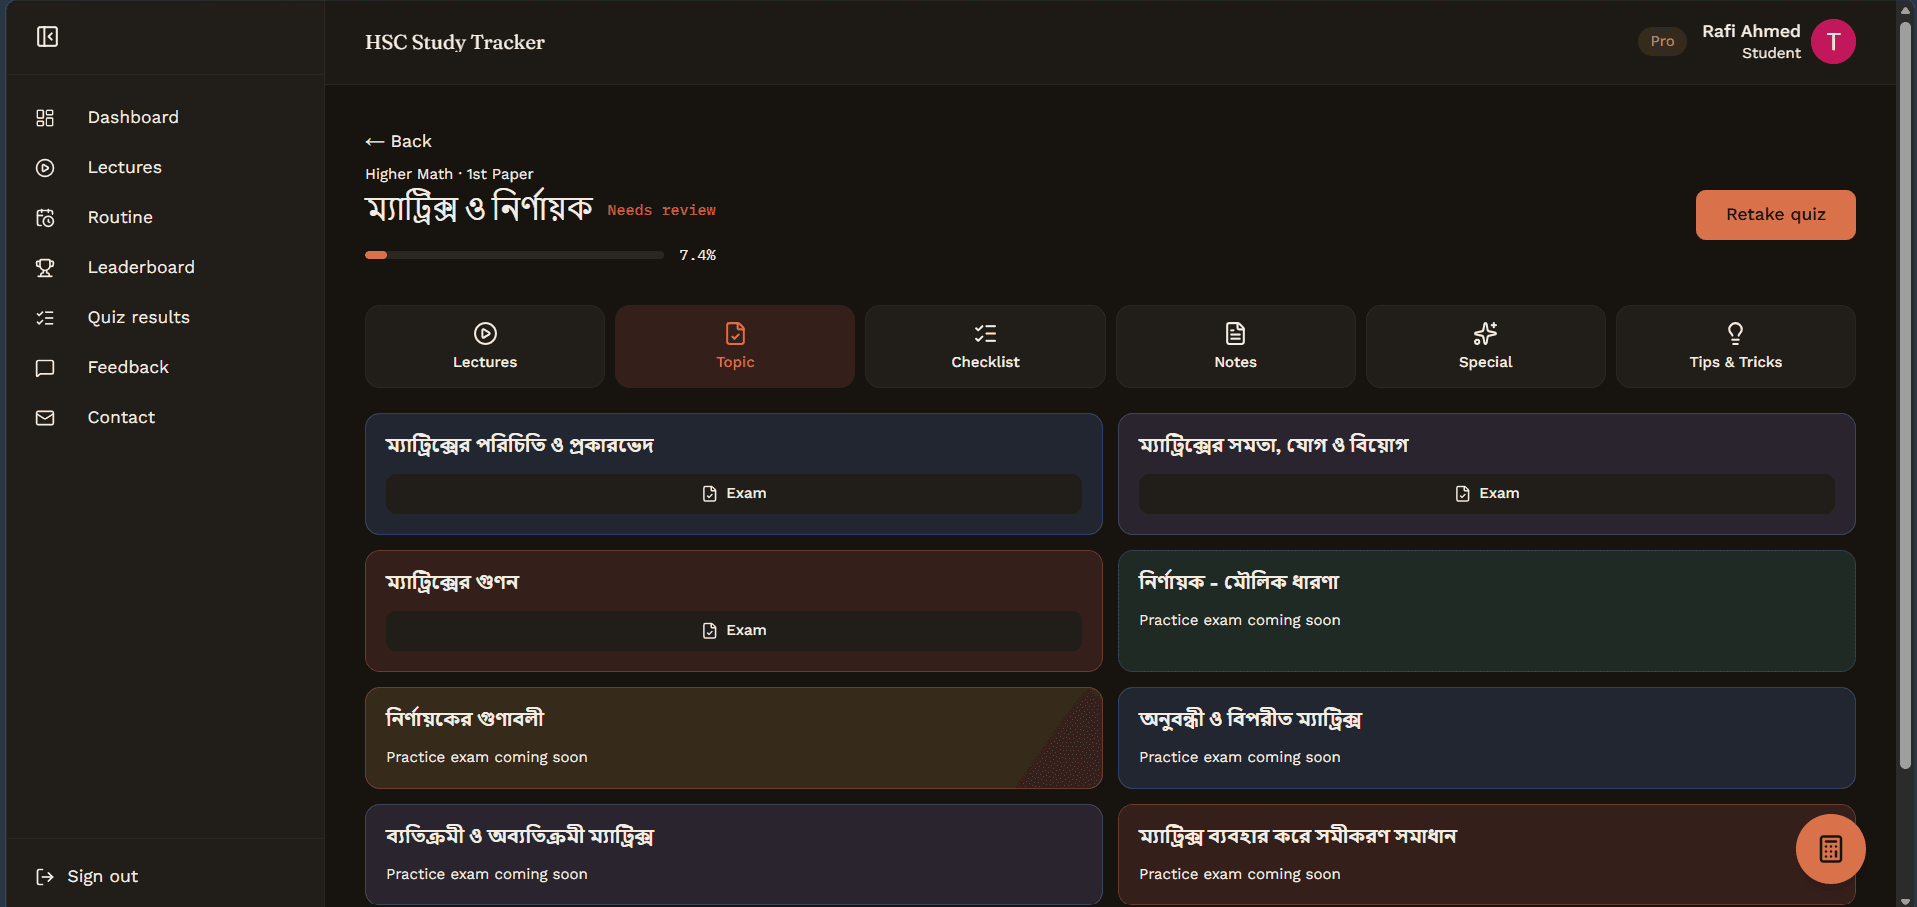Open Leaderboard from the sidebar
This screenshot has height=907, width=1917.
pyautogui.click(x=141, y=268)
